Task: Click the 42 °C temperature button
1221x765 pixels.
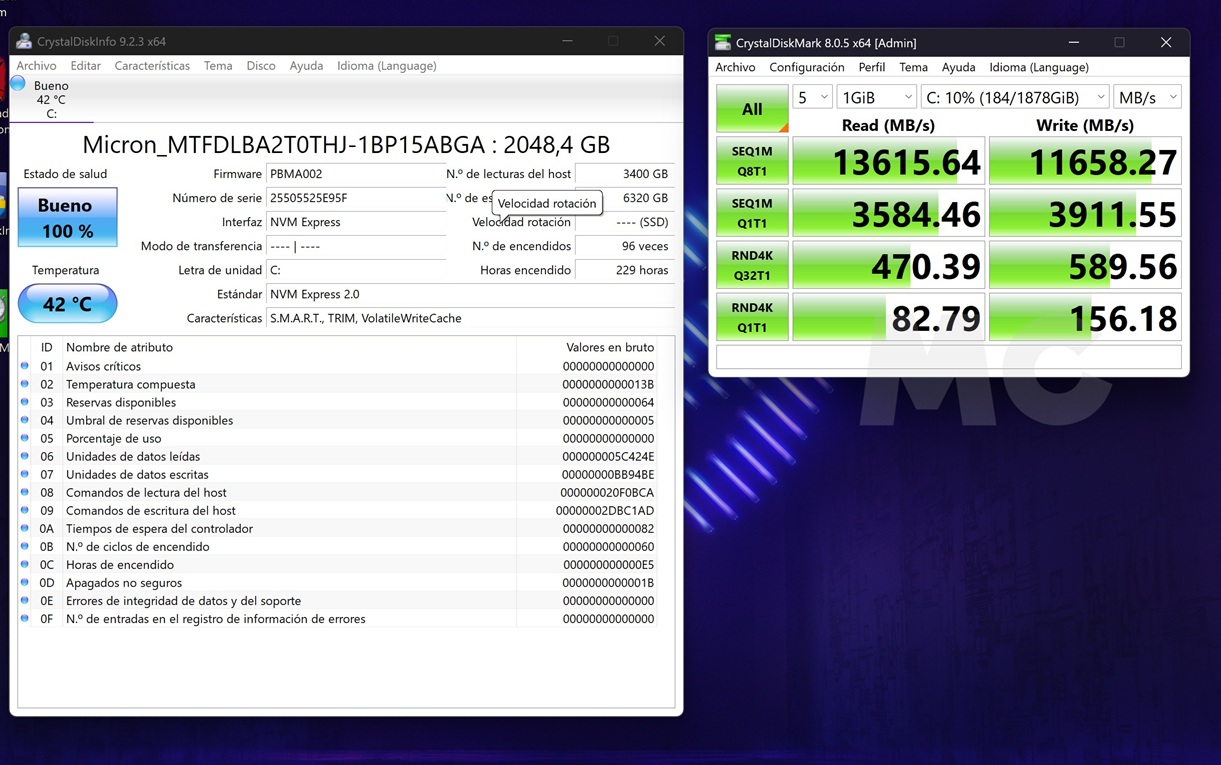Action: tap(67, 303)
